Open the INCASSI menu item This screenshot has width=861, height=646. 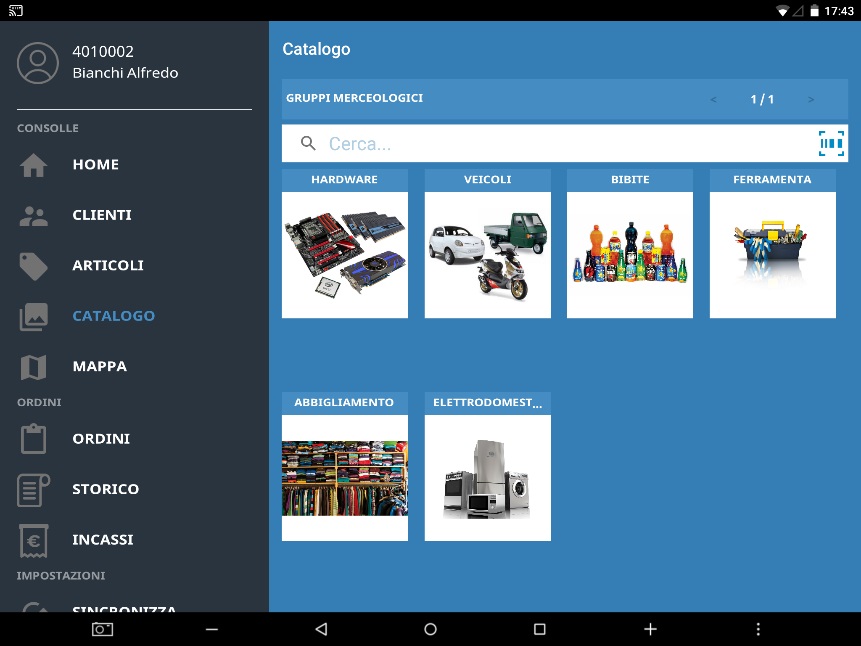coord(103,540)
